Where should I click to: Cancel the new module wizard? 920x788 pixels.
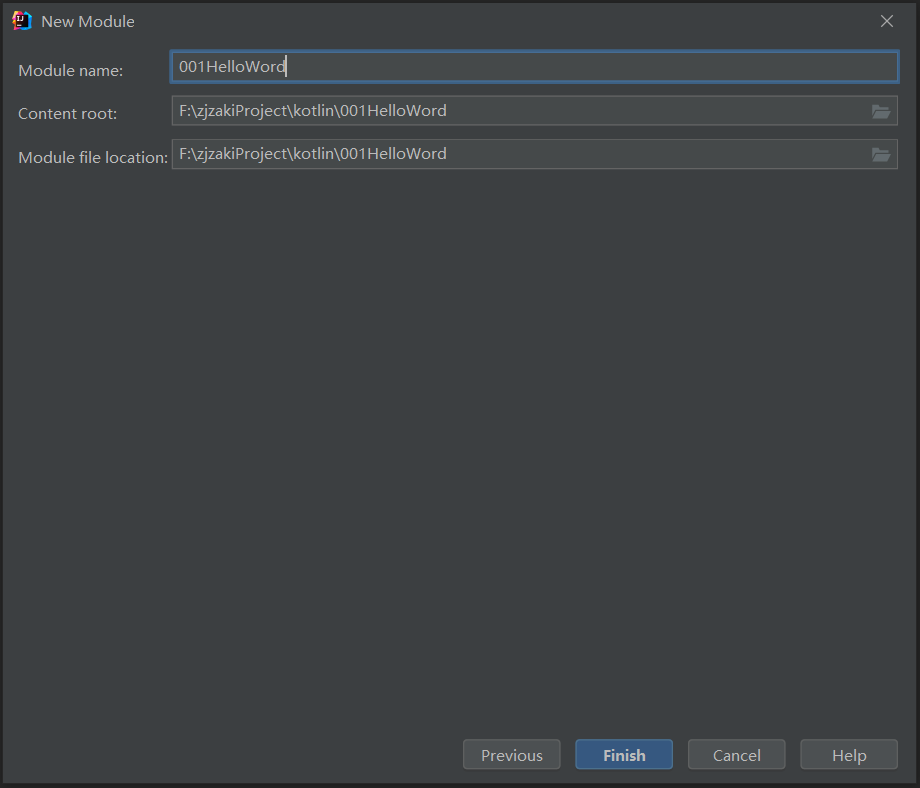(x=736, y=755)
